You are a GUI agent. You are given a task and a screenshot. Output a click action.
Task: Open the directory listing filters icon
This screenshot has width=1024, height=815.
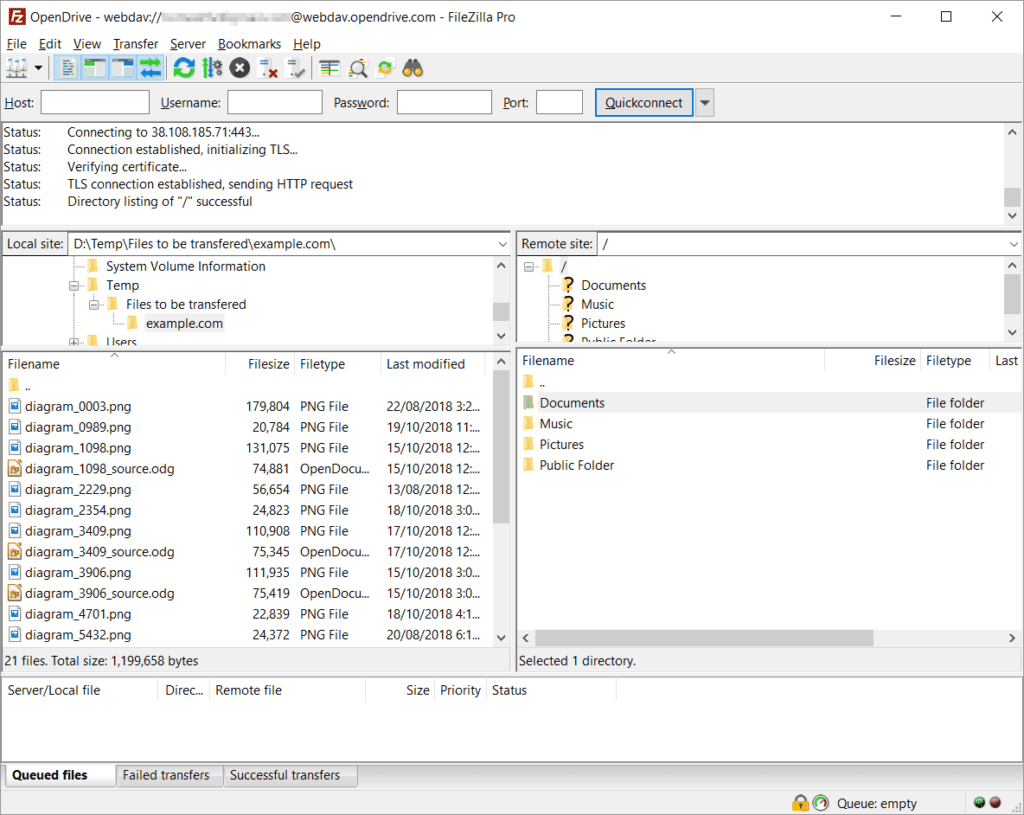(330, 68)
